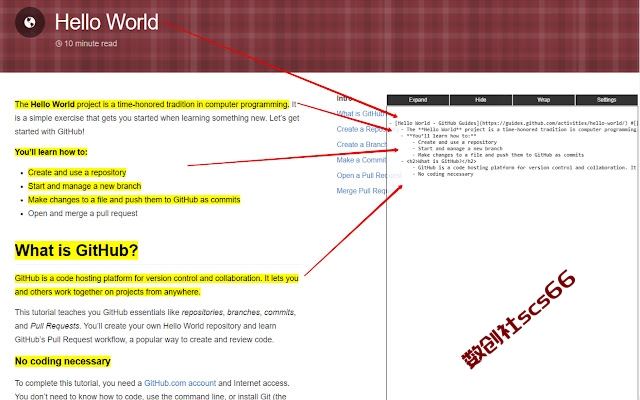Click the Expand button in the panel
This screenshot has width=640, height=400.
point(418,100)
